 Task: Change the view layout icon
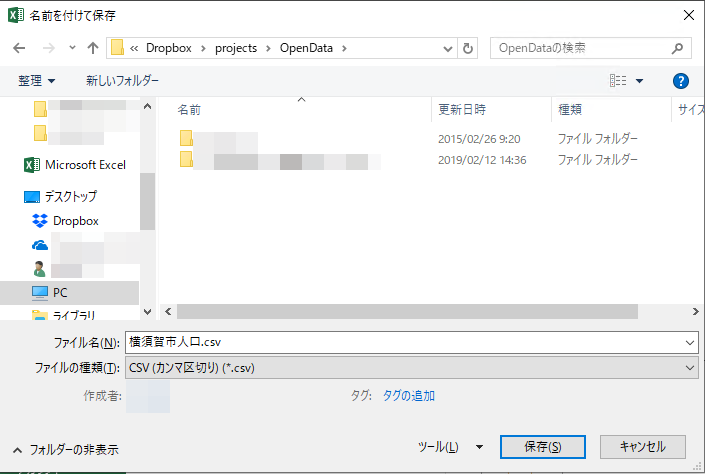619,80
